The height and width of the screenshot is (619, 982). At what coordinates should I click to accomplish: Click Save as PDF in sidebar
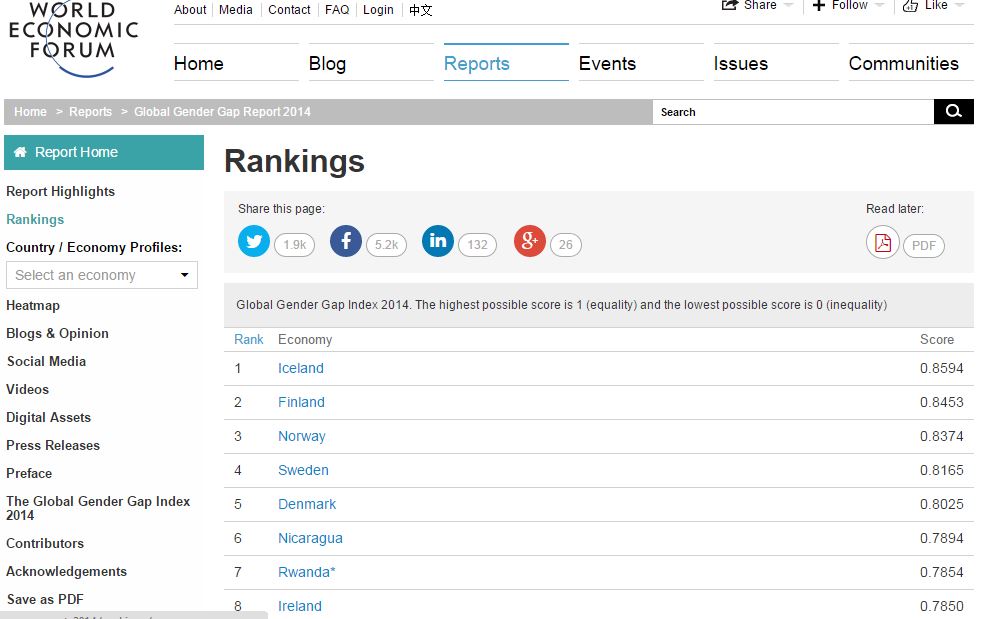[x=45, y=599]
